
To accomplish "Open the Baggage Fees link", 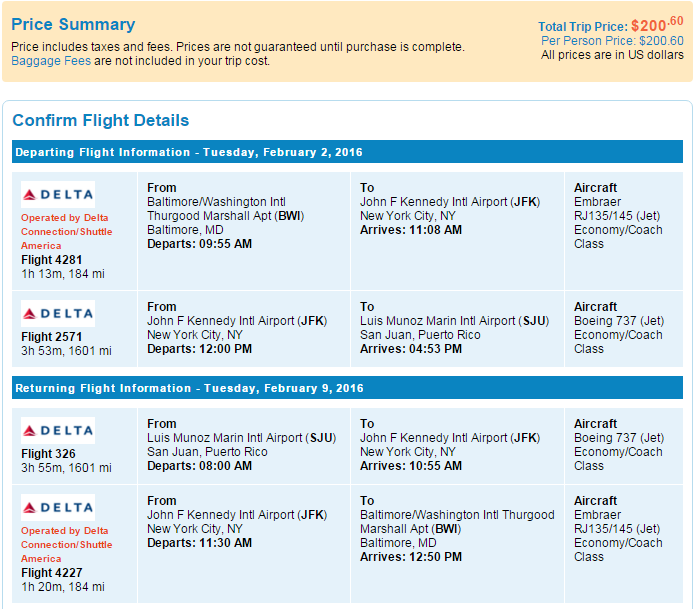I will [51, 61].
